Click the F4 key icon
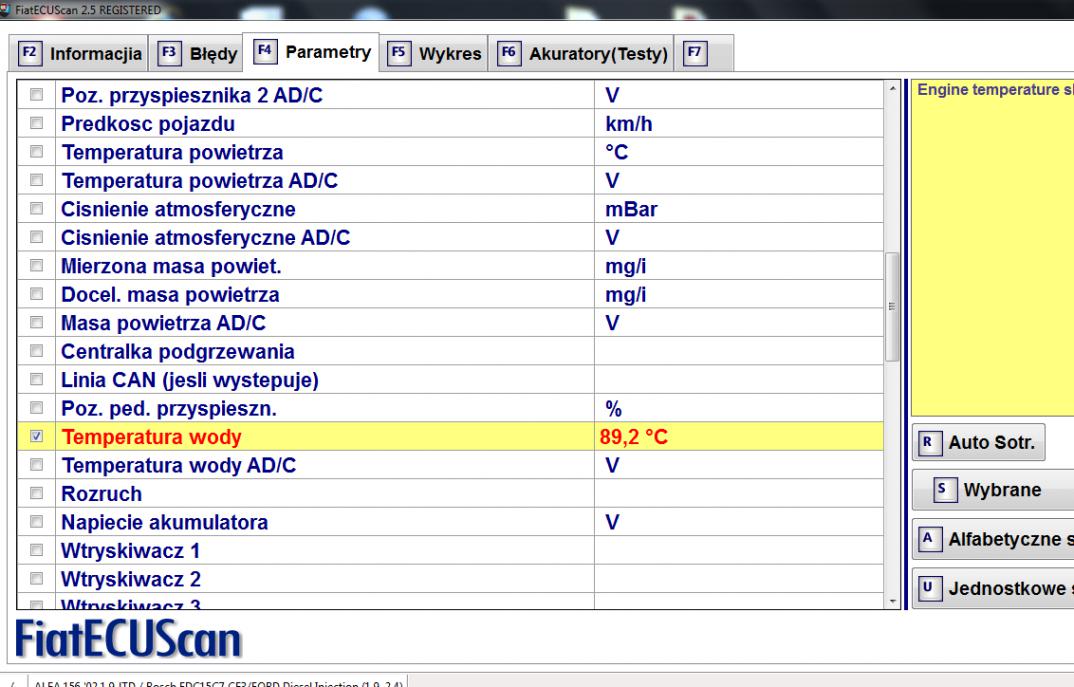 point(265,51)
